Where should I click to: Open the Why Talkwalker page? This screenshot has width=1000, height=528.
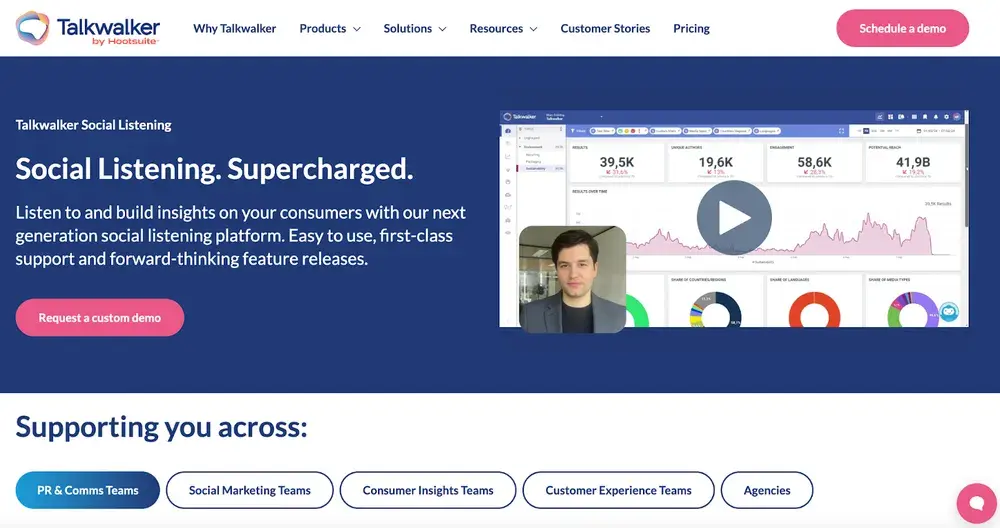click(x=235, y=29)
